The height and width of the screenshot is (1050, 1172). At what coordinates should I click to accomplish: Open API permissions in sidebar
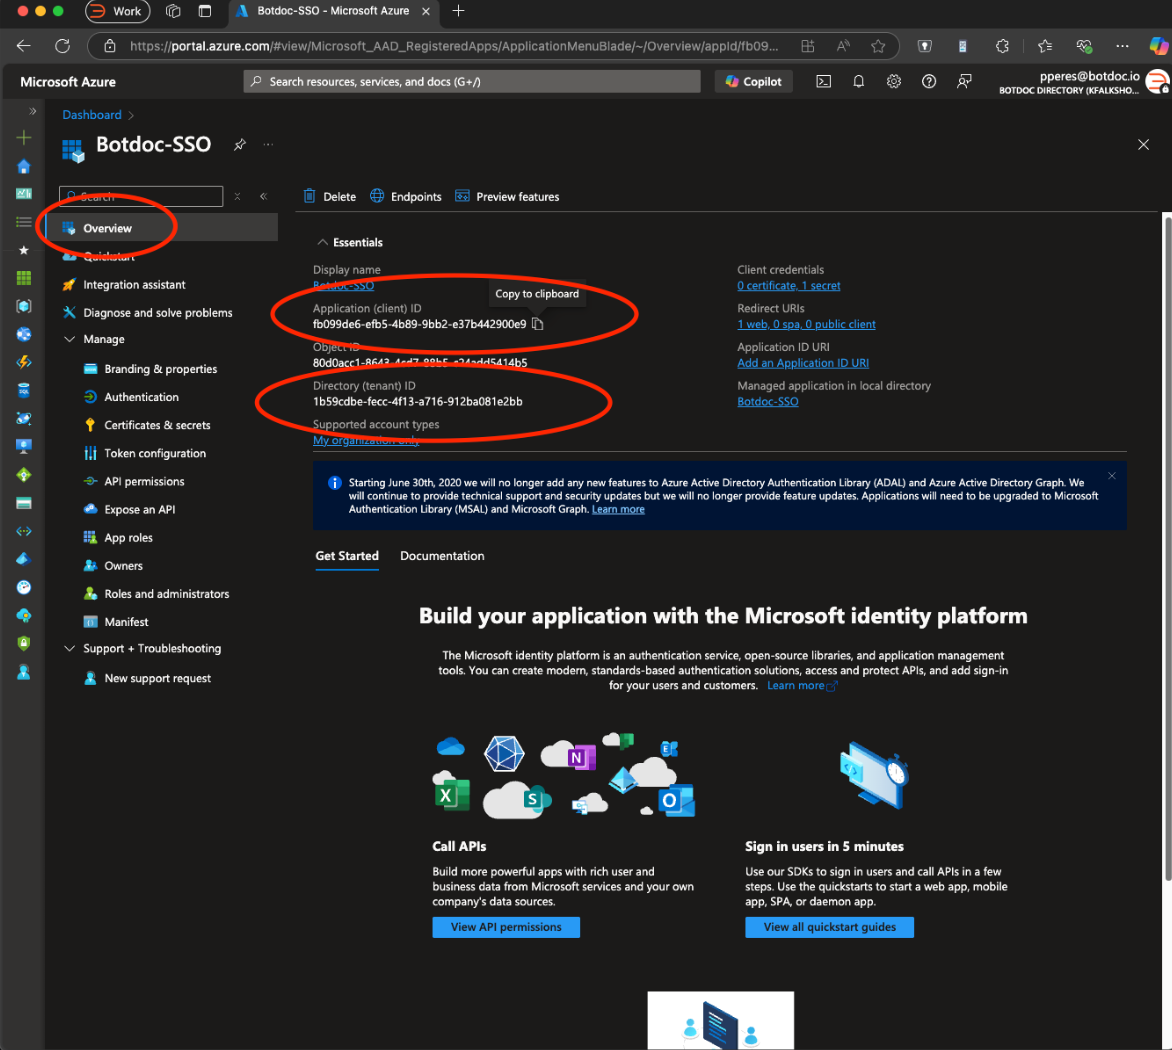click(x=144, y=482)
